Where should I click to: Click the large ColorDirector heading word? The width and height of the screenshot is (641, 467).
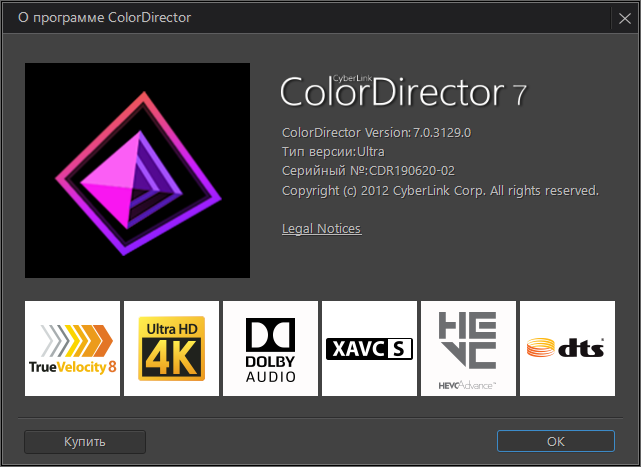(390, 94)
